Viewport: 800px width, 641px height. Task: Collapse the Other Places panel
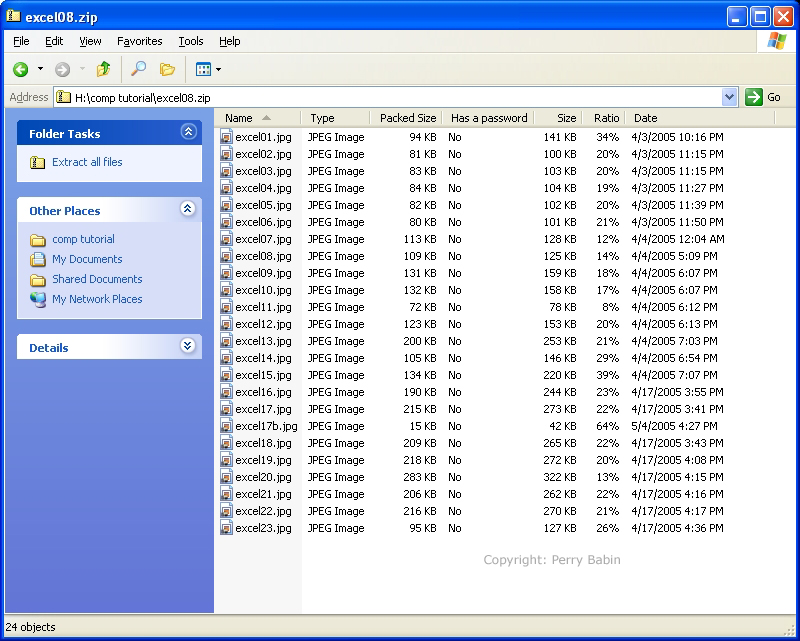(188, 209)
